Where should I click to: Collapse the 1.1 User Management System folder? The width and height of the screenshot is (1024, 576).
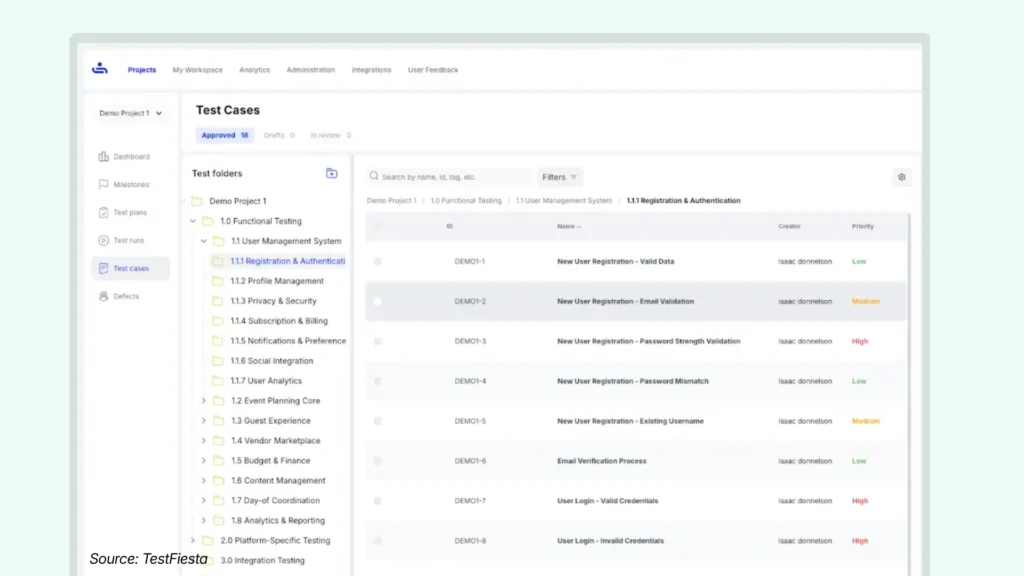[203, 241]
